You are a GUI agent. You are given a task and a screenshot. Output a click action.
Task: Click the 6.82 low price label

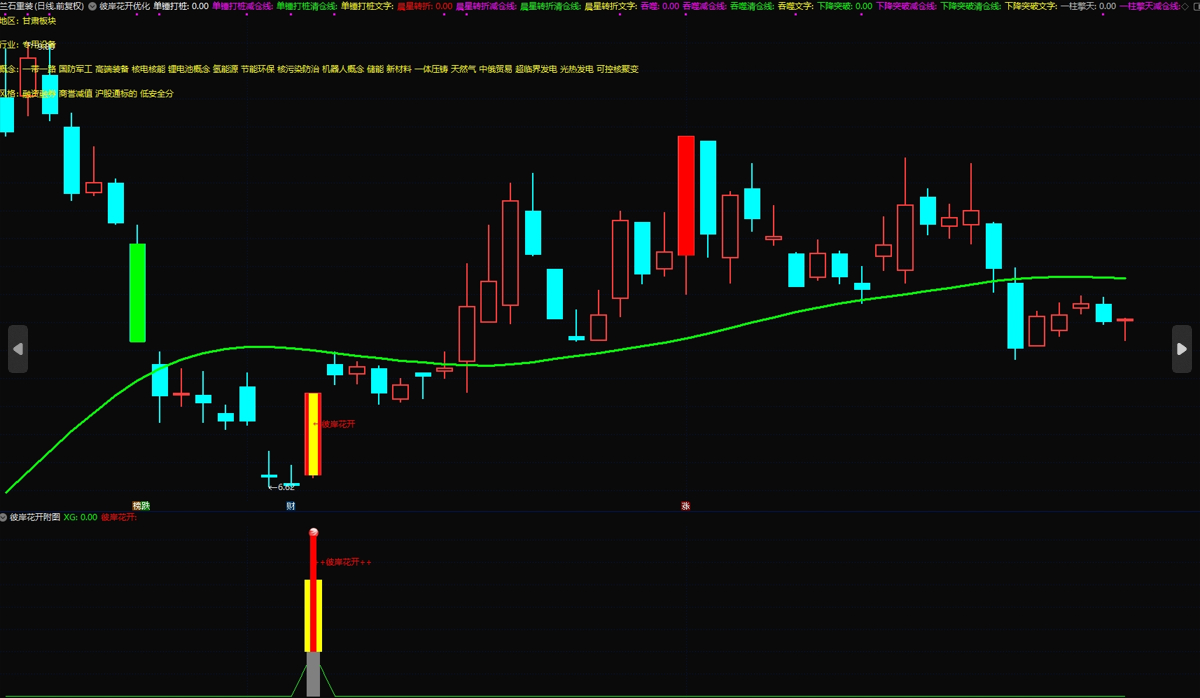(286, 487)
